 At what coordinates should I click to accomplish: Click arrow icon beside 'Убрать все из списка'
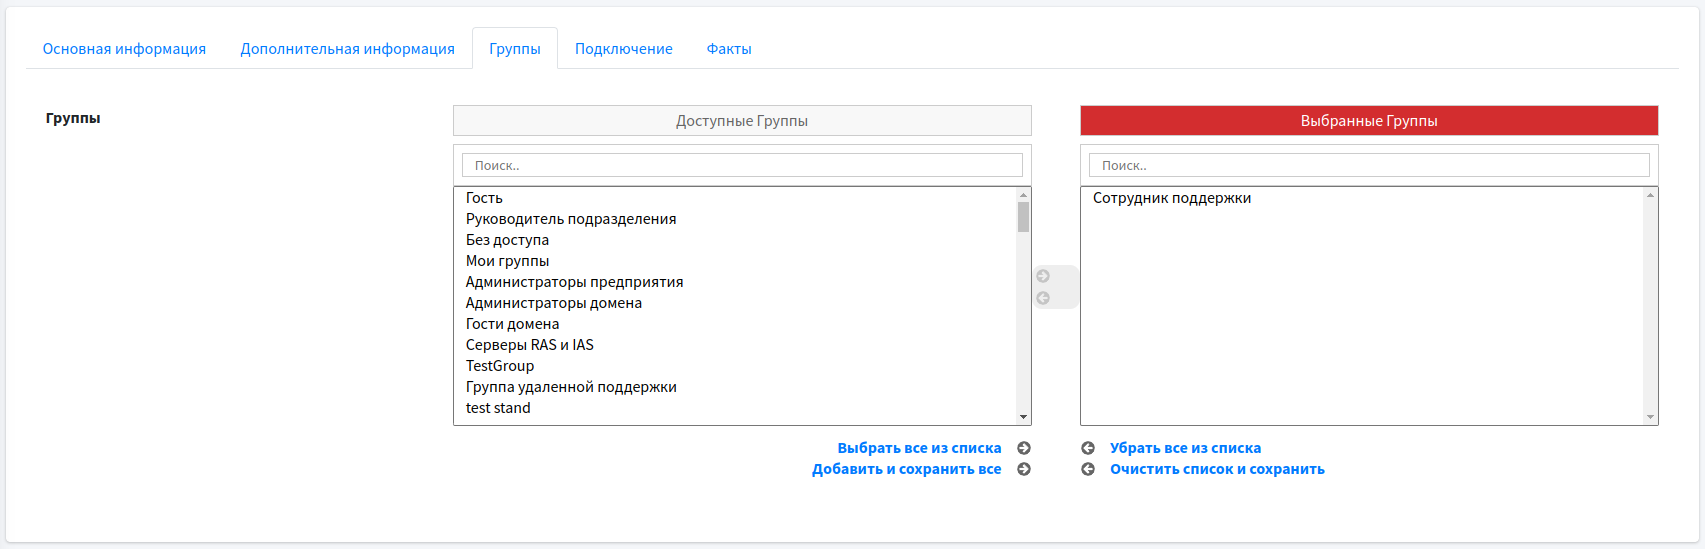point(1088,448)
